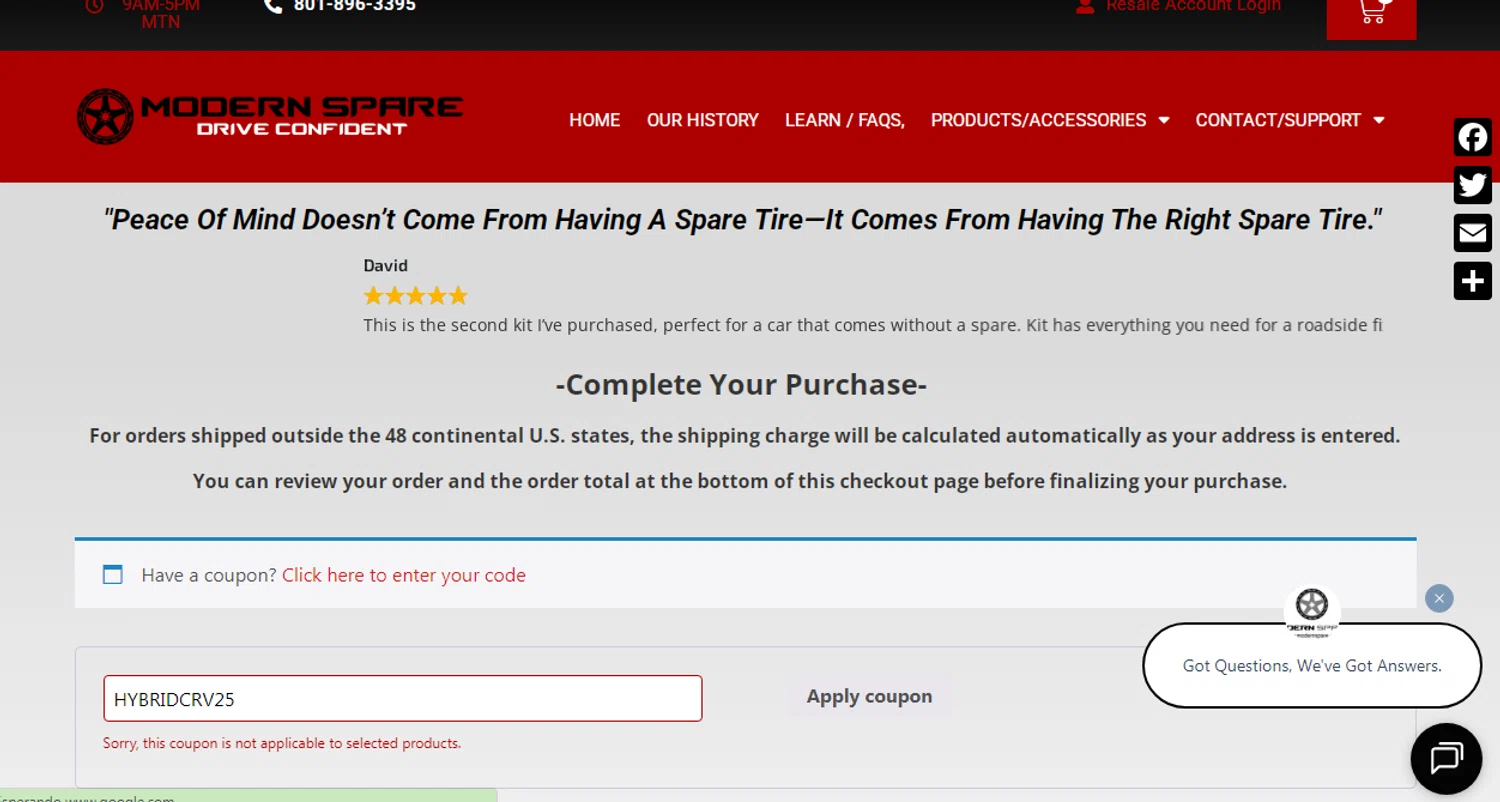The height and width of the screenshot is (802, 1500).
Task: Close the chat prompt popup
Action: [1439, 599]
